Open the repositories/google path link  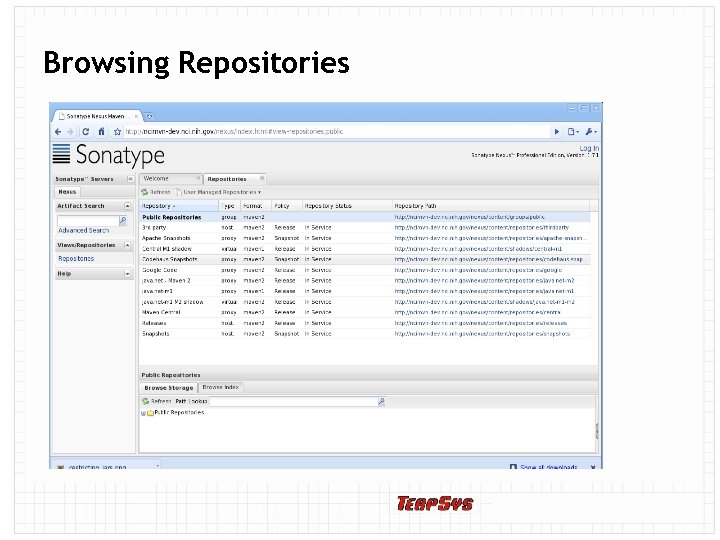point(478,270)
